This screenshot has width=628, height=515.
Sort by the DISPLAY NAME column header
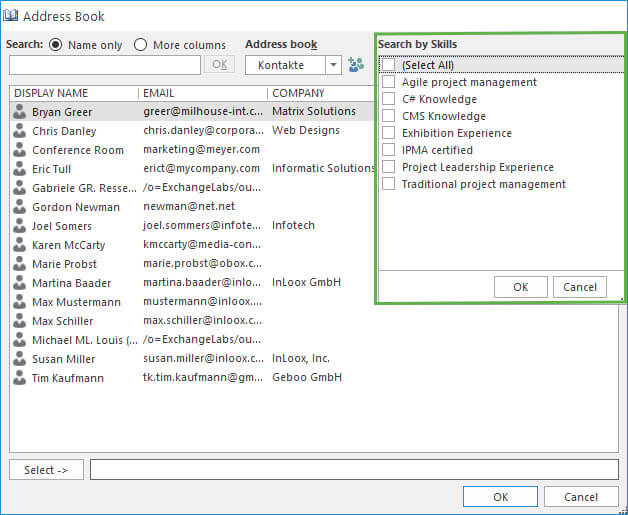(x=51, y=93)
